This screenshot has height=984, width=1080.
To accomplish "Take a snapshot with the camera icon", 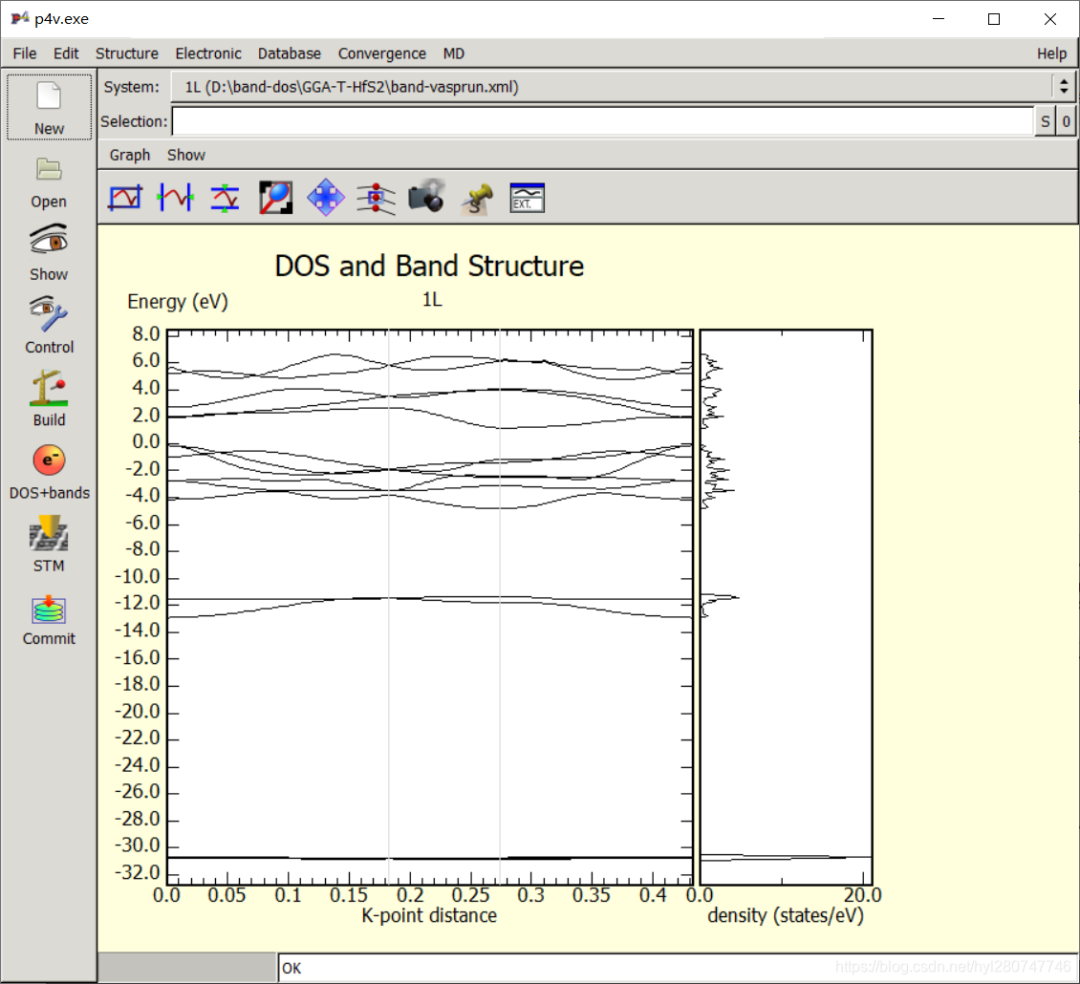I will point(426,196).
